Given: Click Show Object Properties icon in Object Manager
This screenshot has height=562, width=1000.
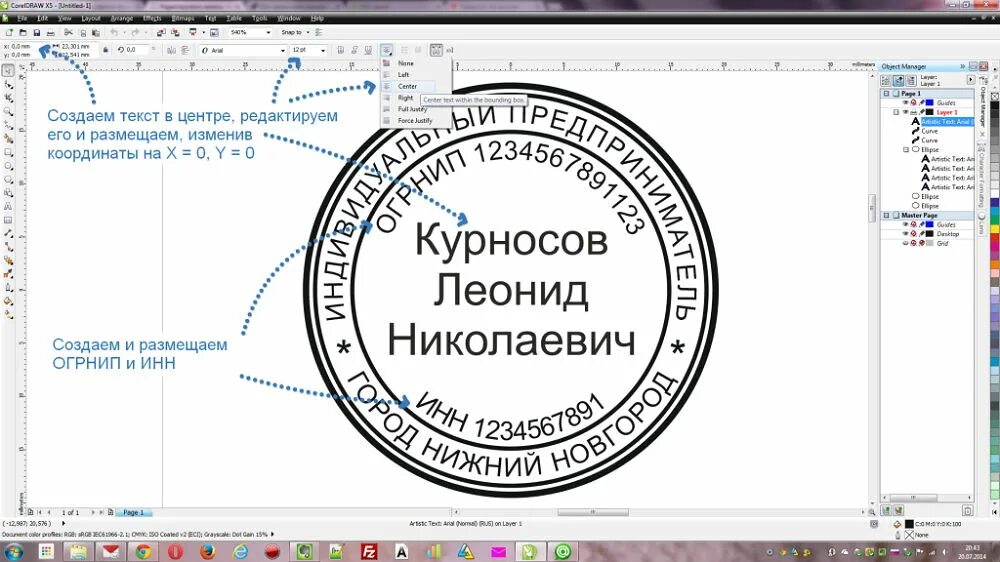Looking at the screenshot, I should 885,80.
